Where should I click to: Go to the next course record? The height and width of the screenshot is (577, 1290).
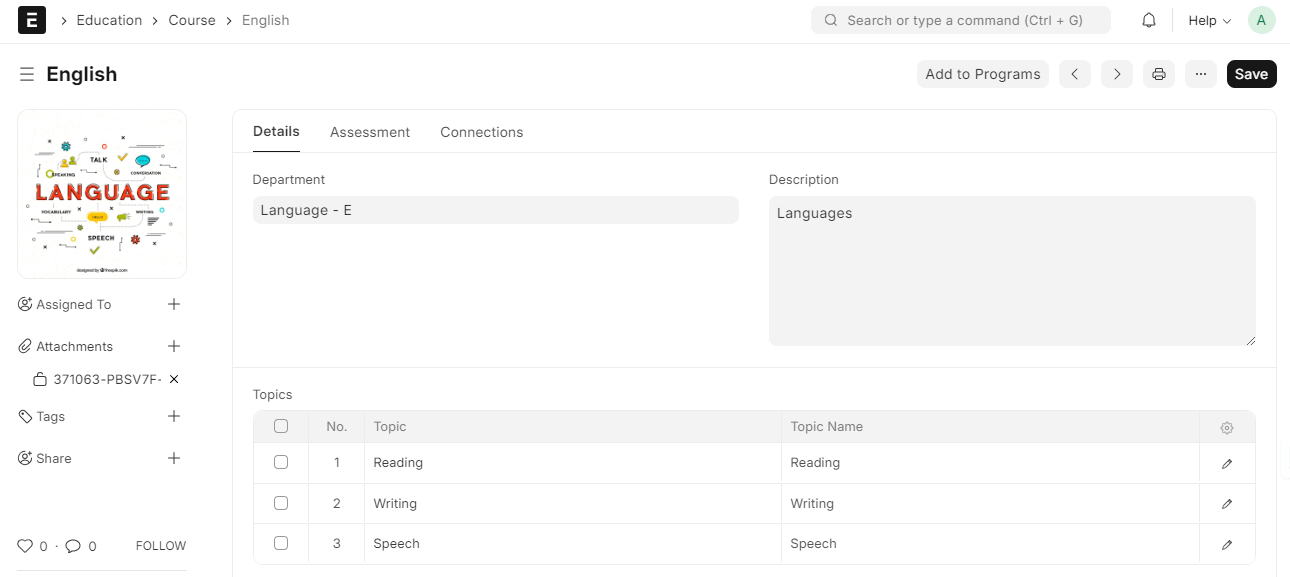point(1116,74)
